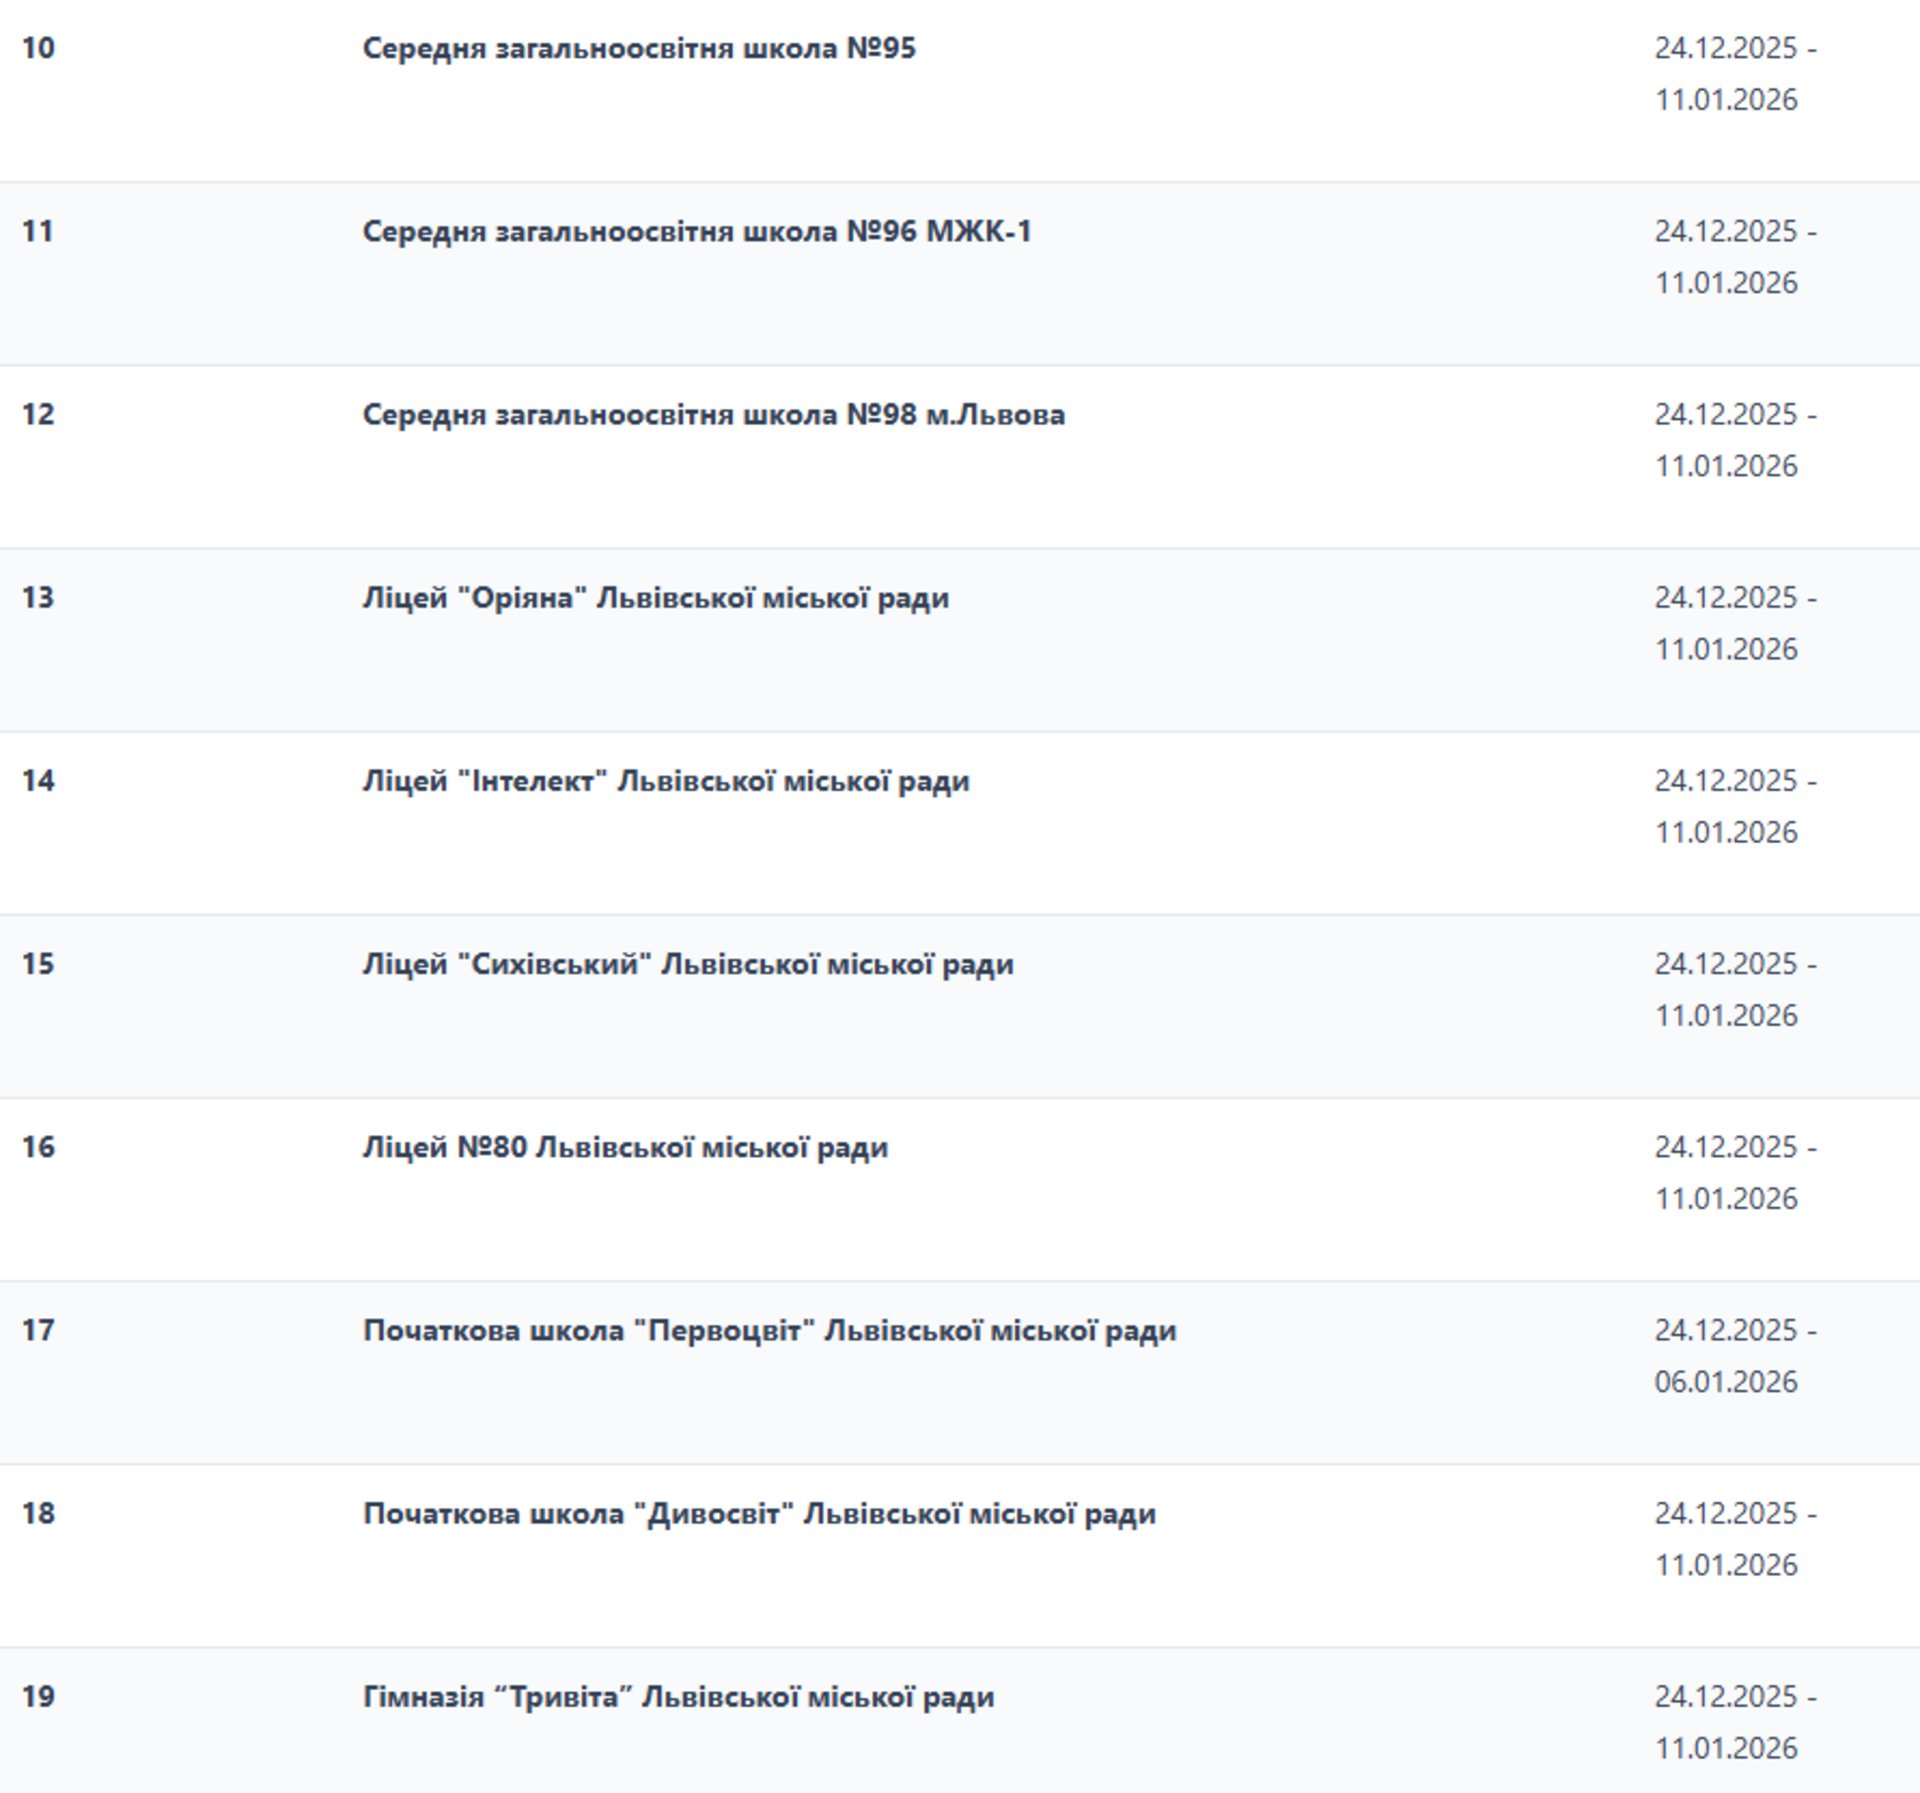Click row number 15
This screenshot has height=1793, width=1920.
tap(38, 963)
